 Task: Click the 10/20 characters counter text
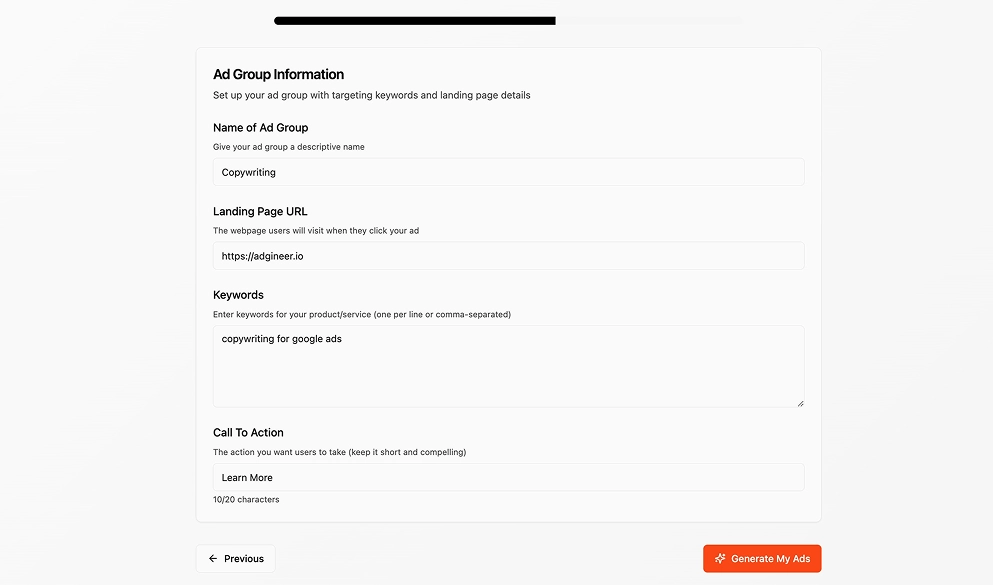246,499
